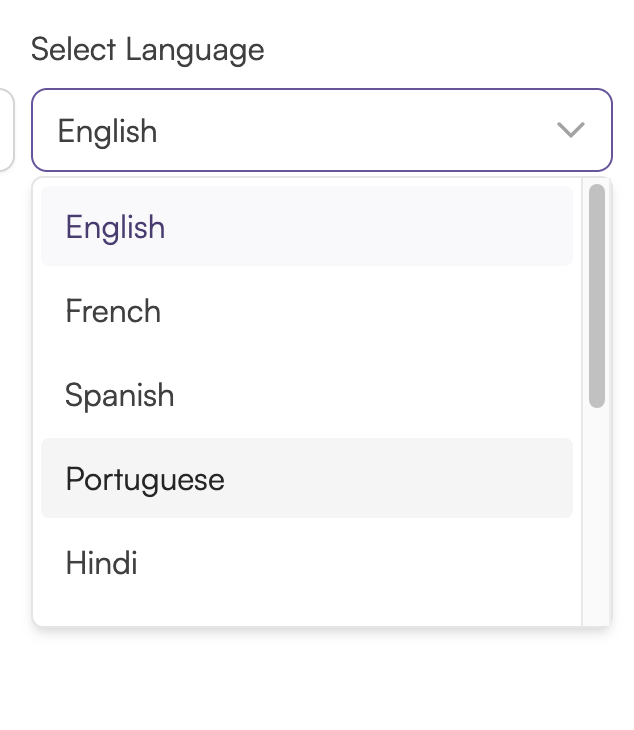634x730 pixels.
Task: Switch the language to French
Action: (307, 311)
